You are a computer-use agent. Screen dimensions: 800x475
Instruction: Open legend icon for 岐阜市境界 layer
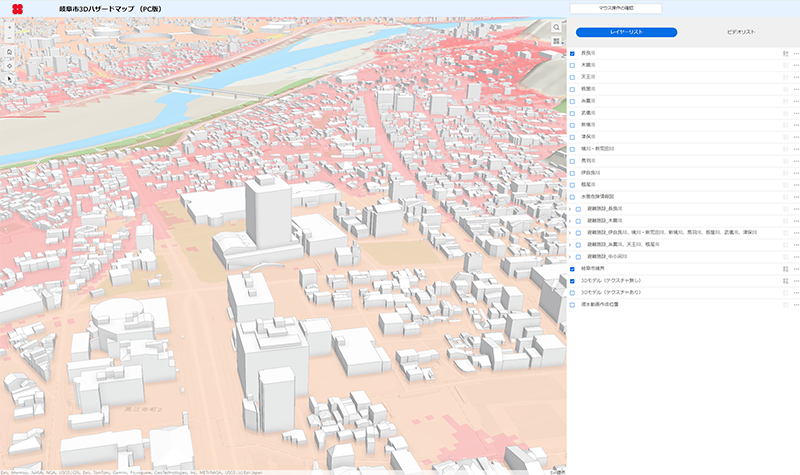pyautogui.click(x=785, y=269)
